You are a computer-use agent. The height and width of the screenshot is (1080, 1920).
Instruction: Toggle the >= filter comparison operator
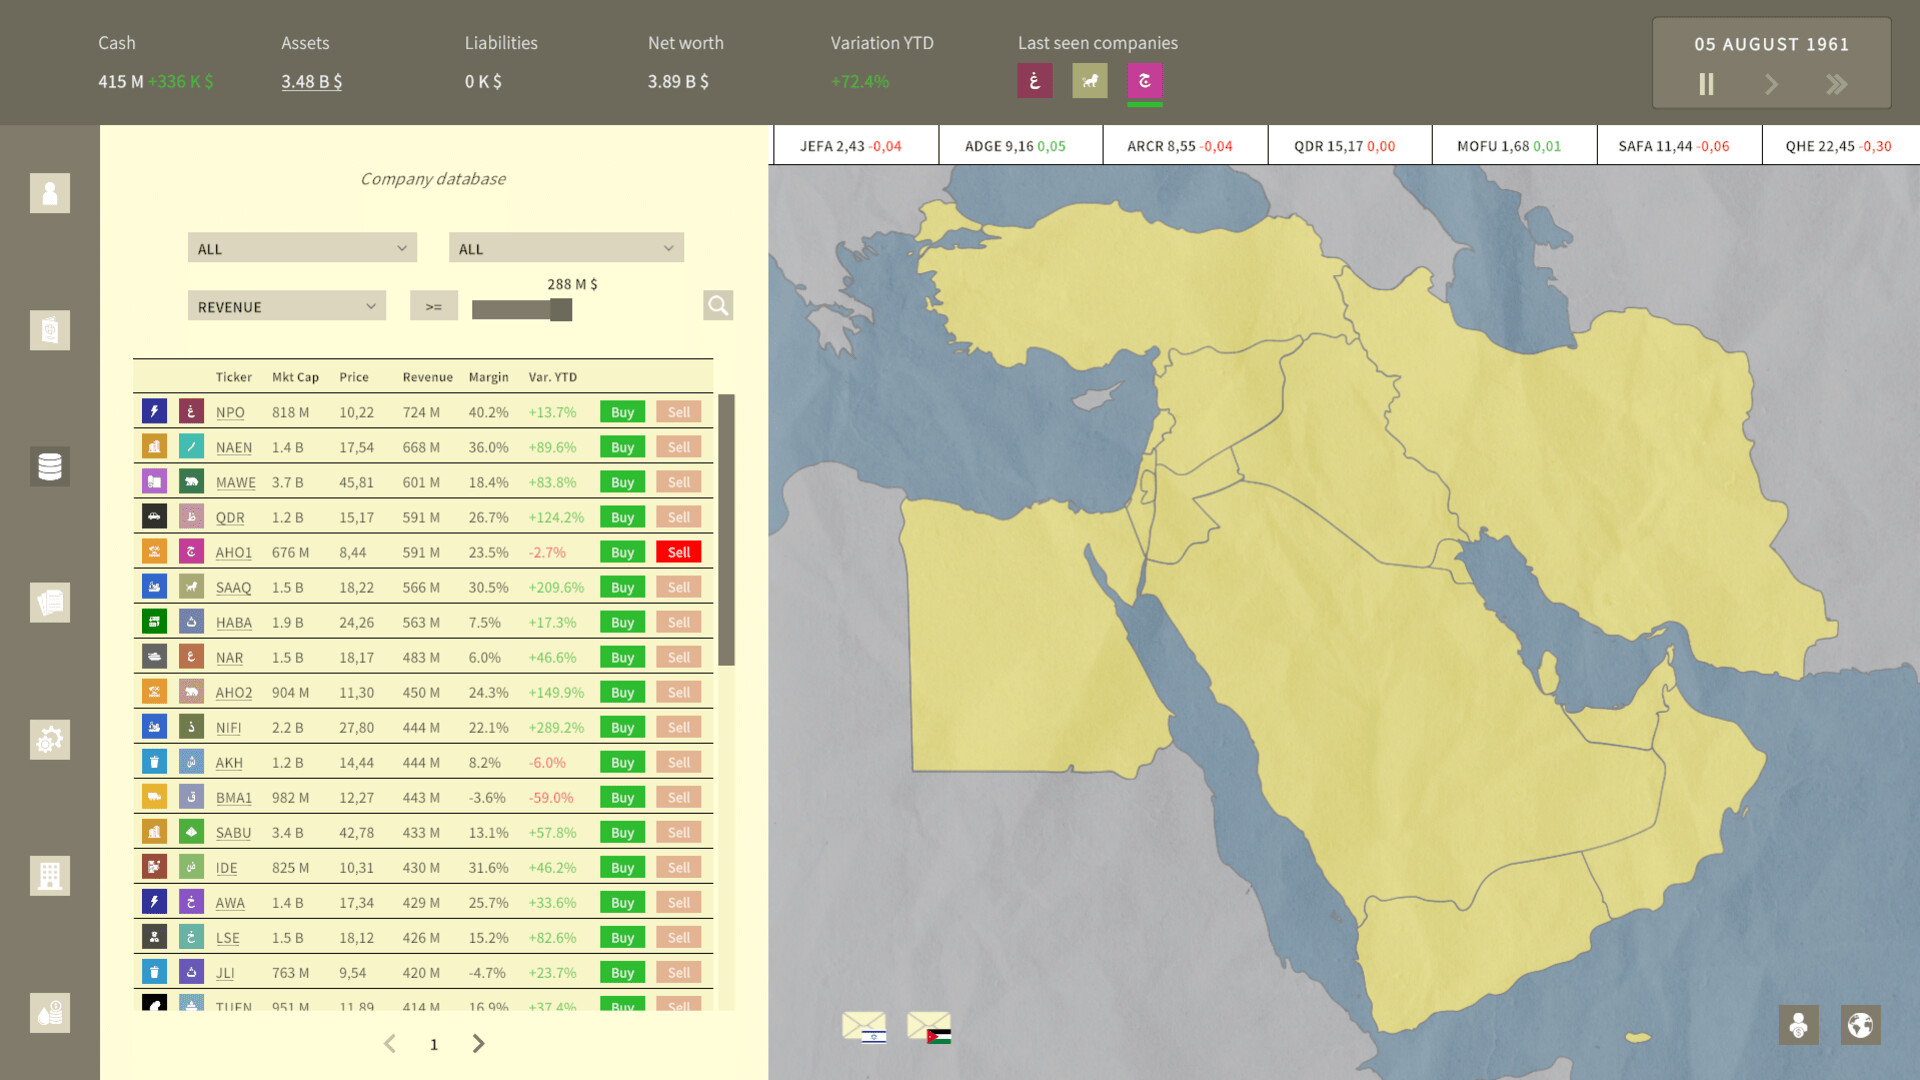[x=433, y=305]
